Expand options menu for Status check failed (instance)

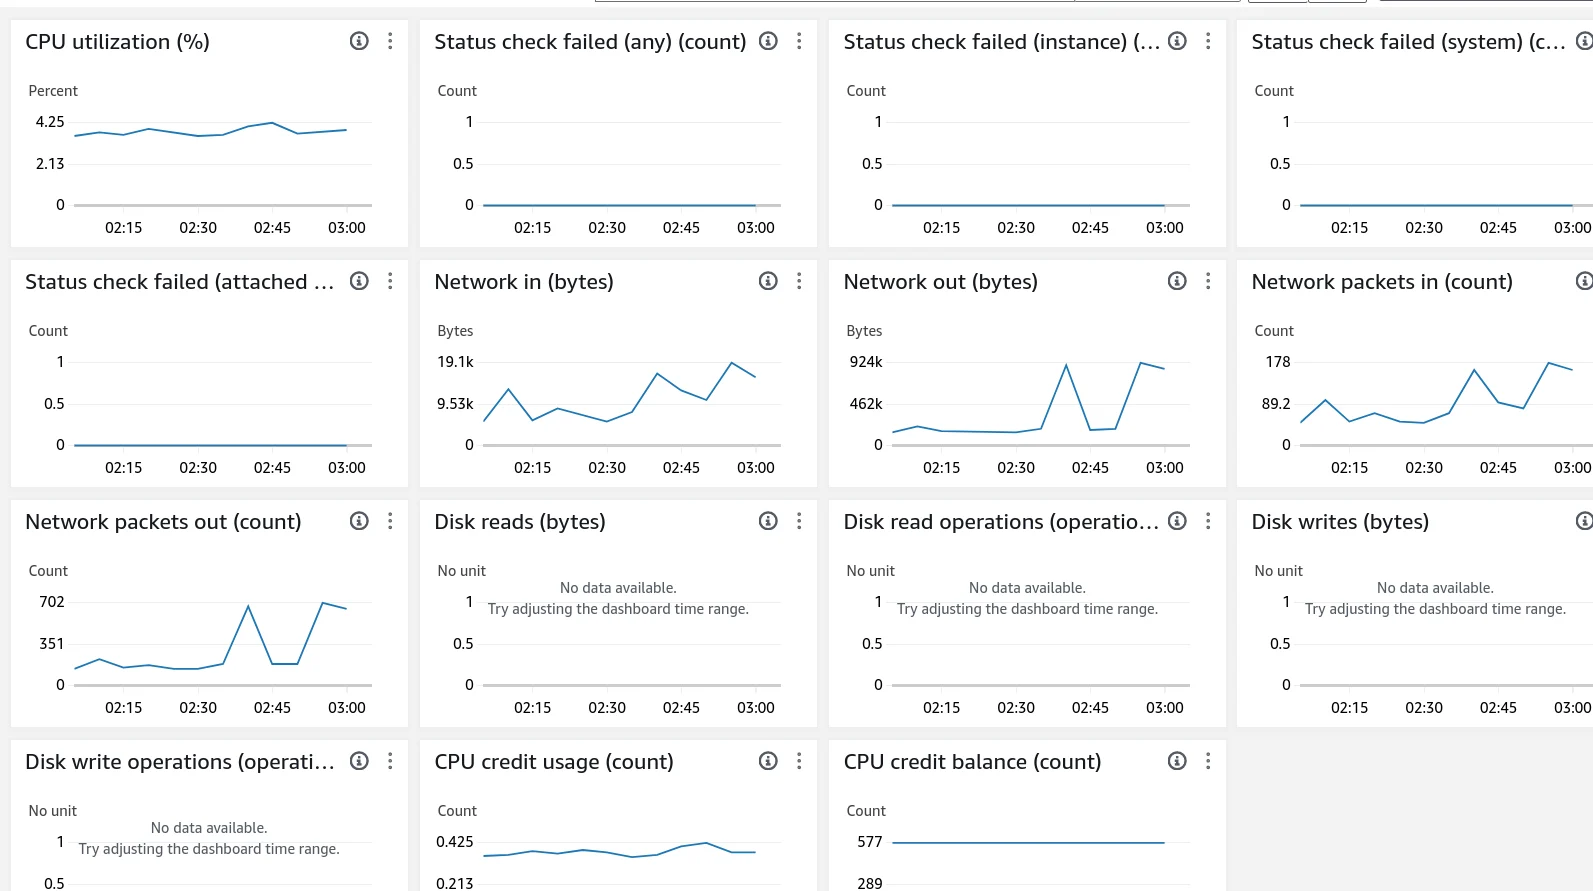(1208, 41)
